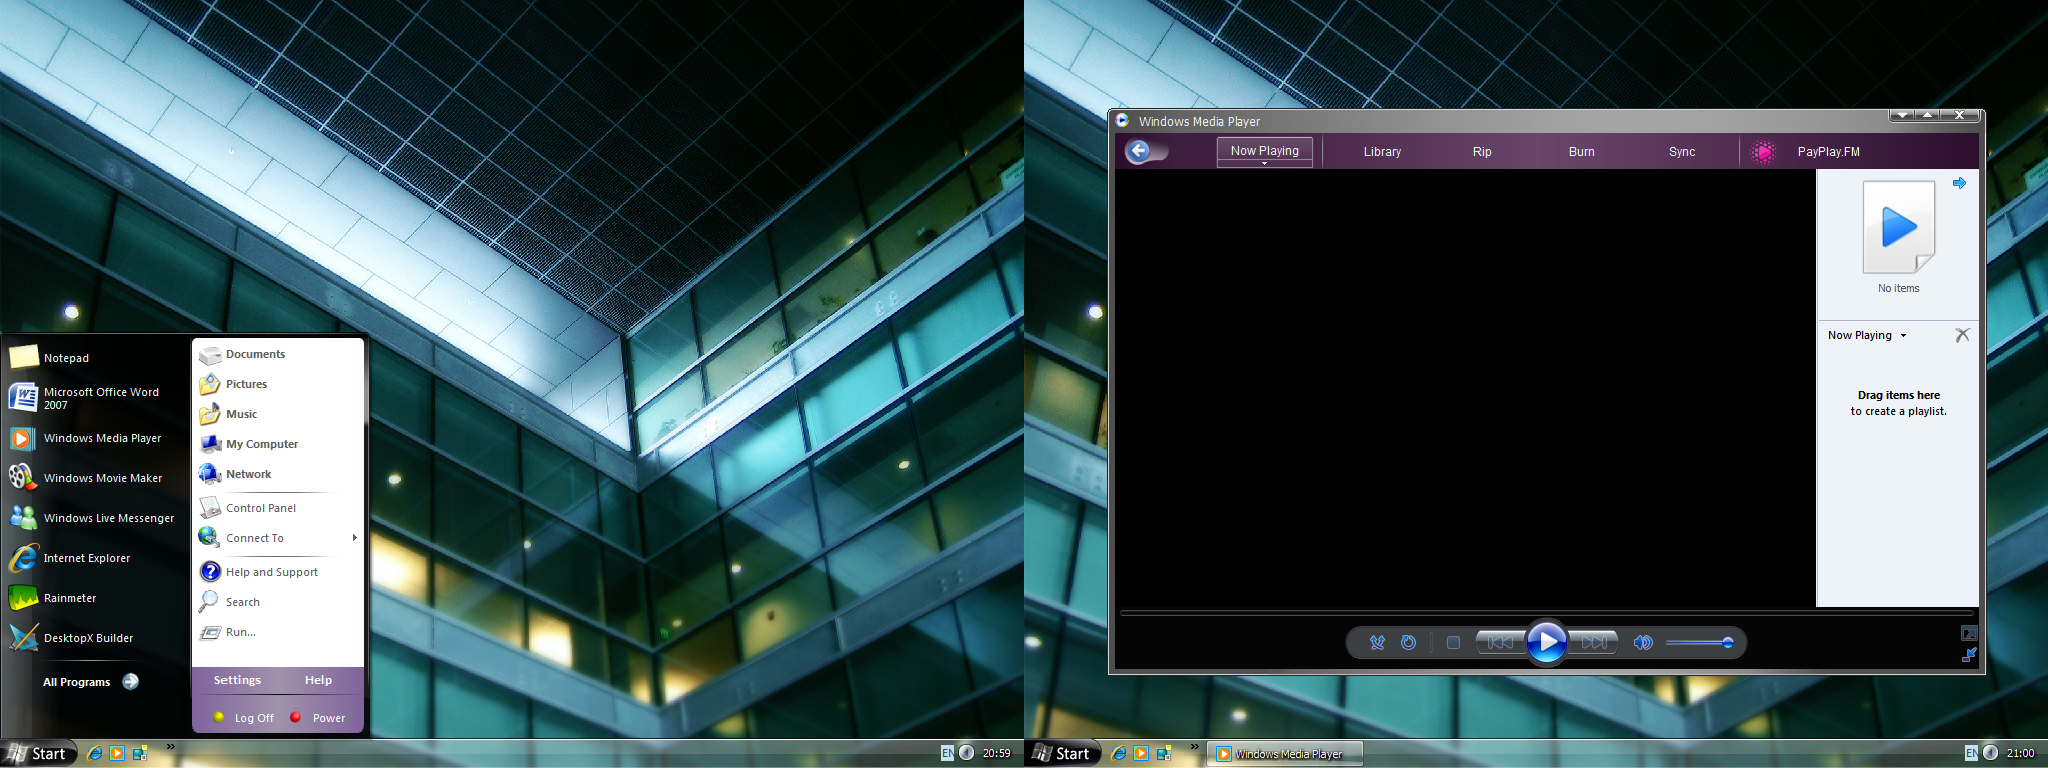Click the Previous track button

click(x=1500, y=642)
